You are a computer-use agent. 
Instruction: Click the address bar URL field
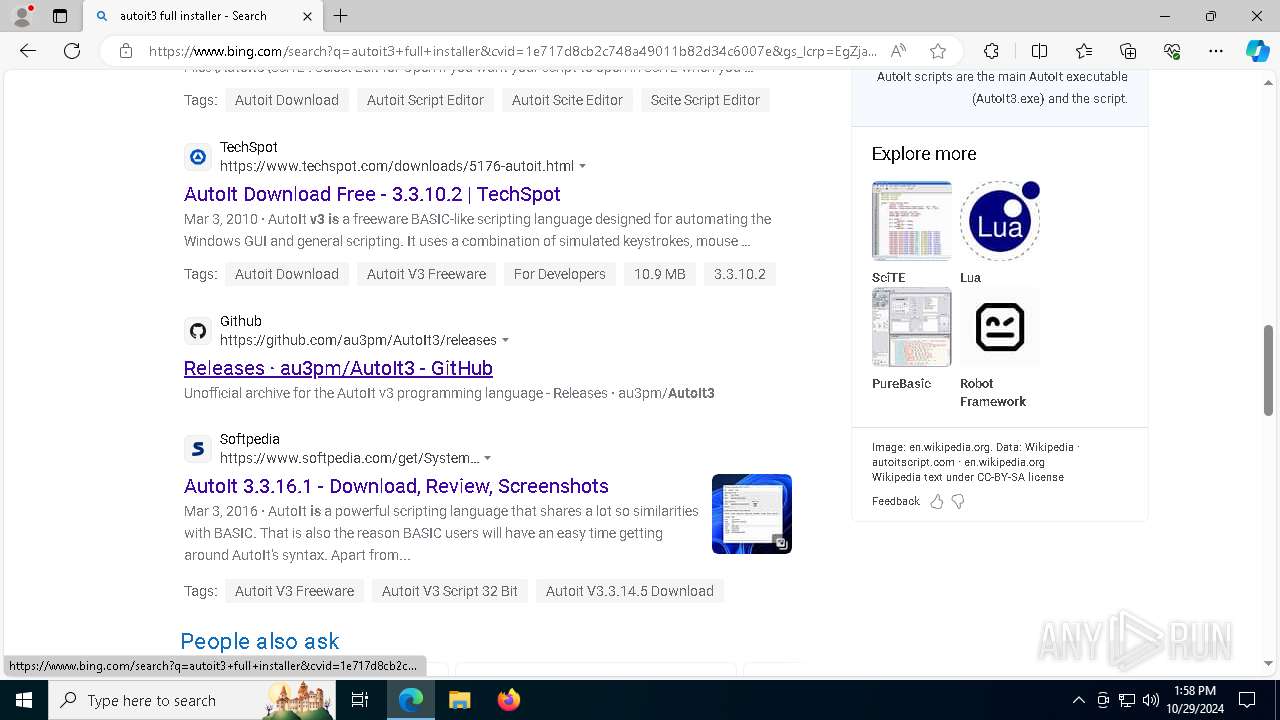tap(512, 51)
